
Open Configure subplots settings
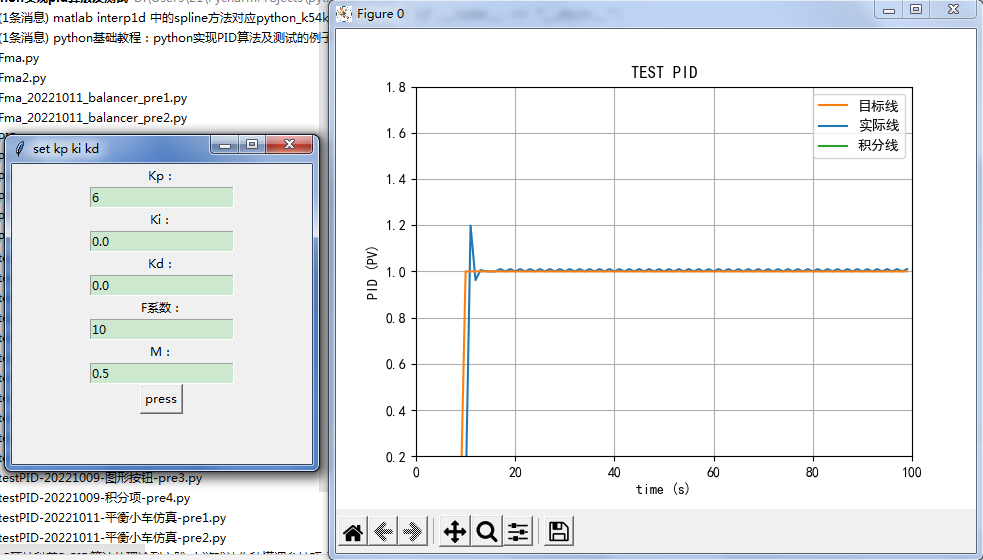coord(517,532)
